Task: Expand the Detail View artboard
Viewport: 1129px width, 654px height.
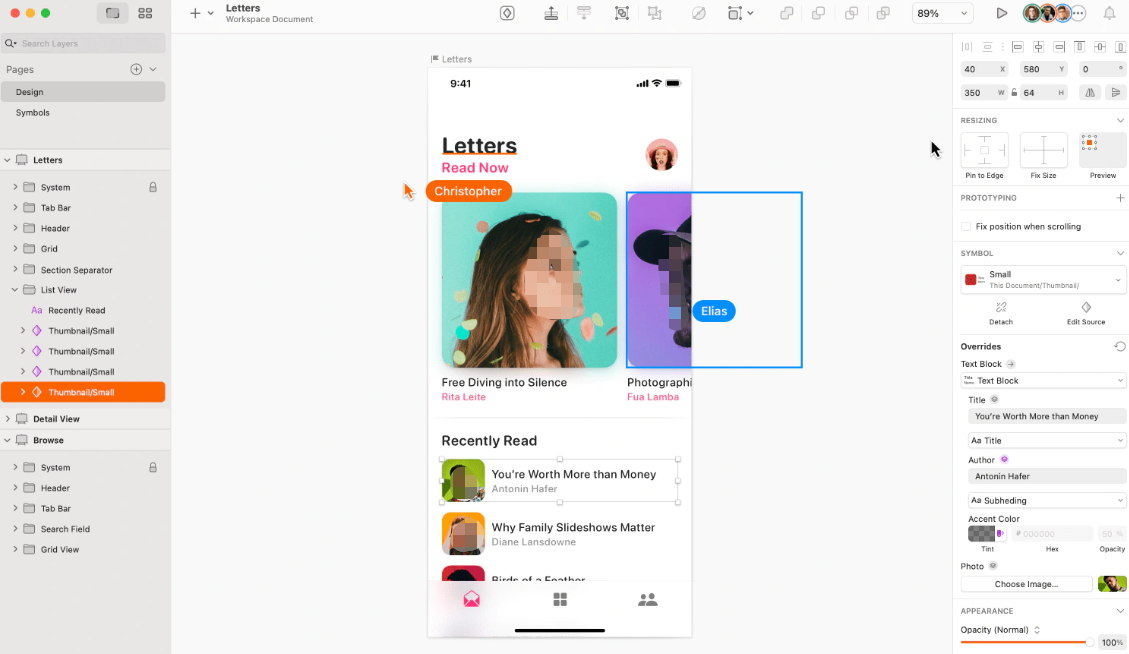Action: click(x=7, y=418)
